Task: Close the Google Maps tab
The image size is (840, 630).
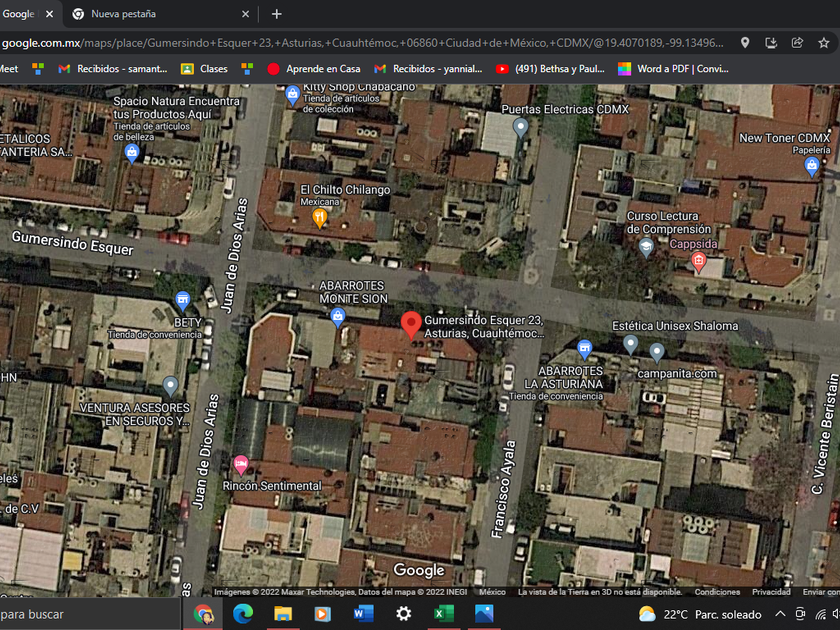Action: [49, 14]
